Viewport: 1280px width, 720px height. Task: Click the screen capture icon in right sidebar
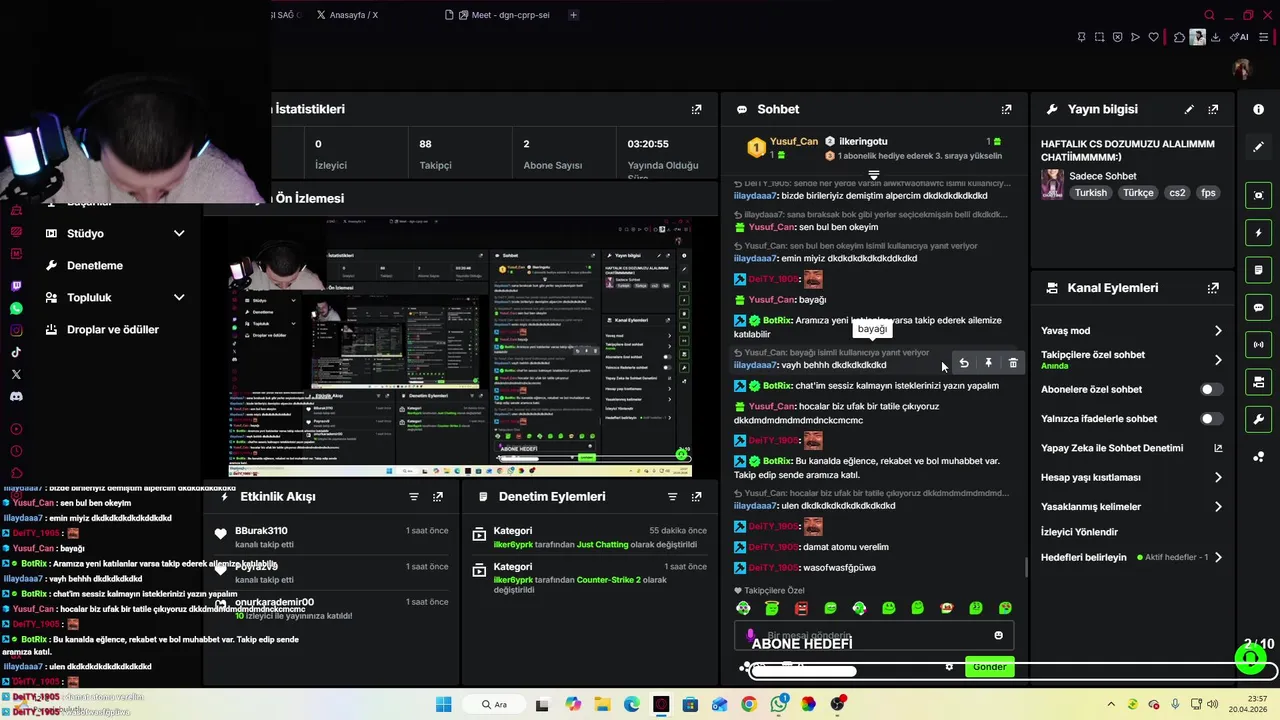pos(1259,195)
